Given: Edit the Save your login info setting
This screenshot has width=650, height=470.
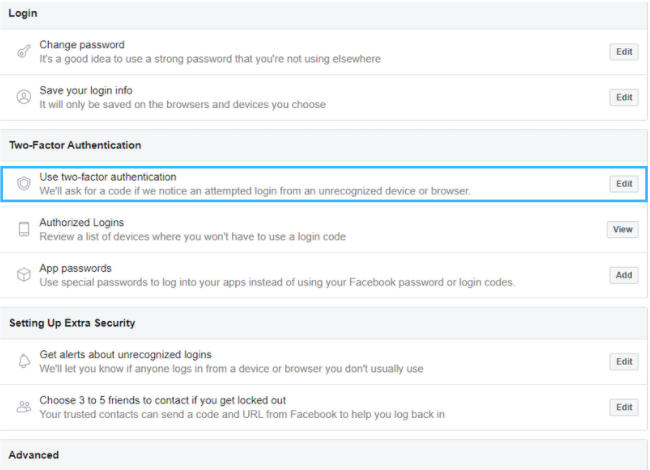Looking at the screenshot, I should pyautogui.click(x=624, y=97).
